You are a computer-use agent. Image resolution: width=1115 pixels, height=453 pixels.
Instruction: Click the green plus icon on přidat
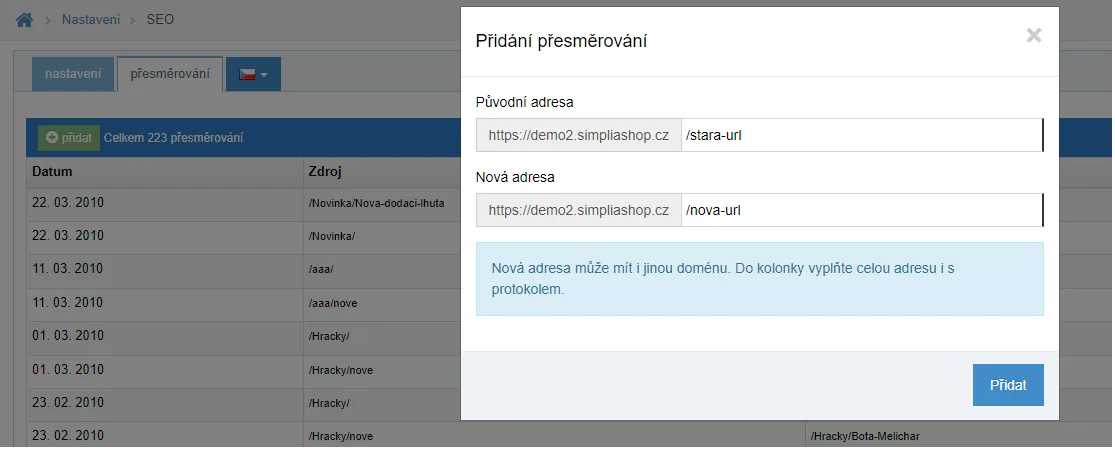click(51, 137)
